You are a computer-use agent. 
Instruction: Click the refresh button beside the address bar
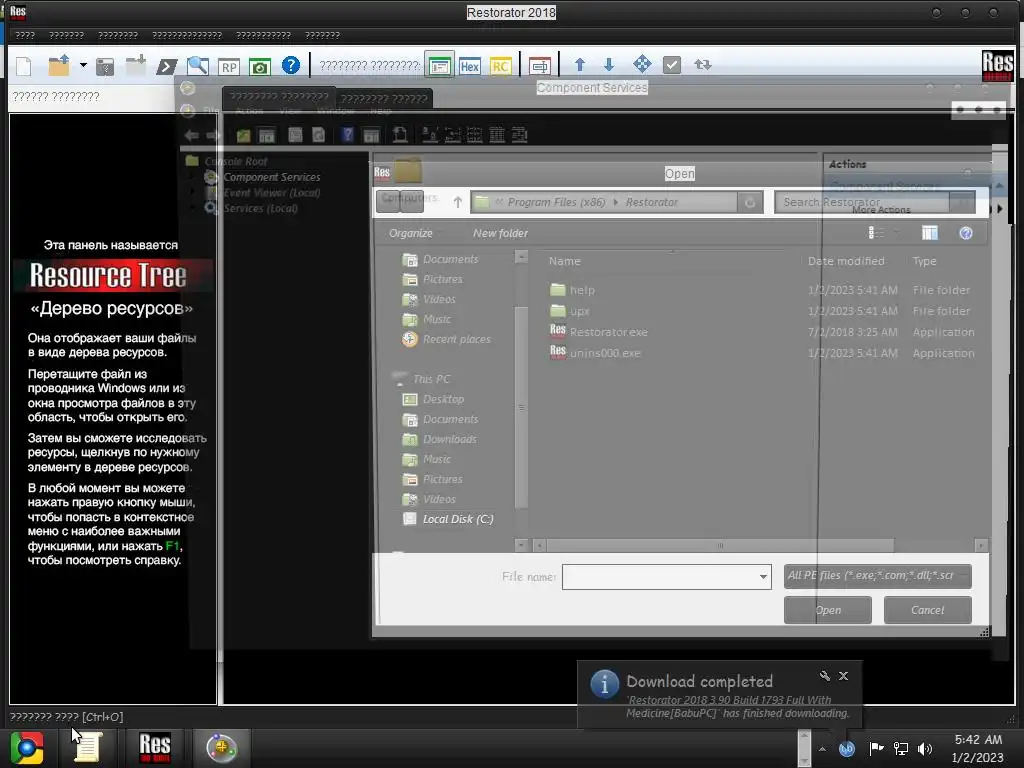tap(750, 202)
